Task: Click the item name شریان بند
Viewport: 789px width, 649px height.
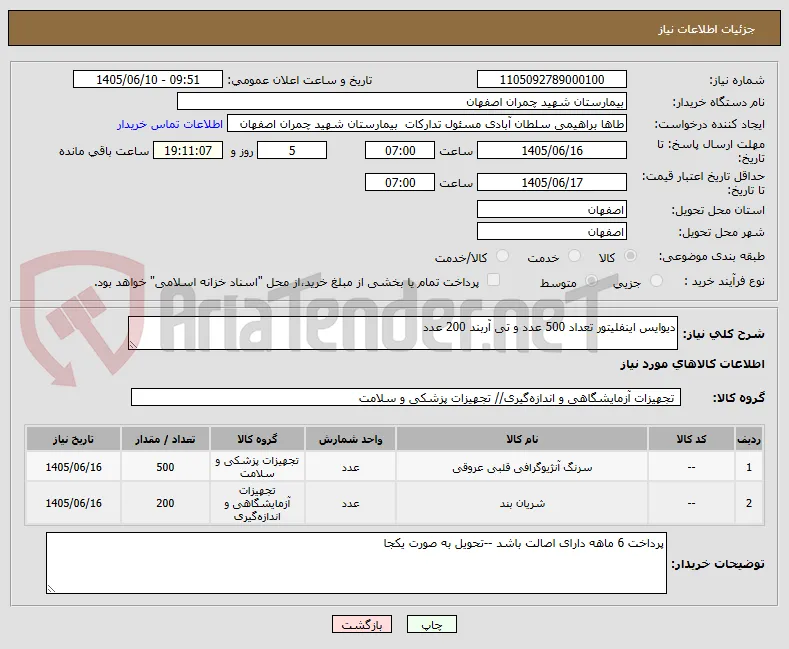Action: (x=522, y=503)
